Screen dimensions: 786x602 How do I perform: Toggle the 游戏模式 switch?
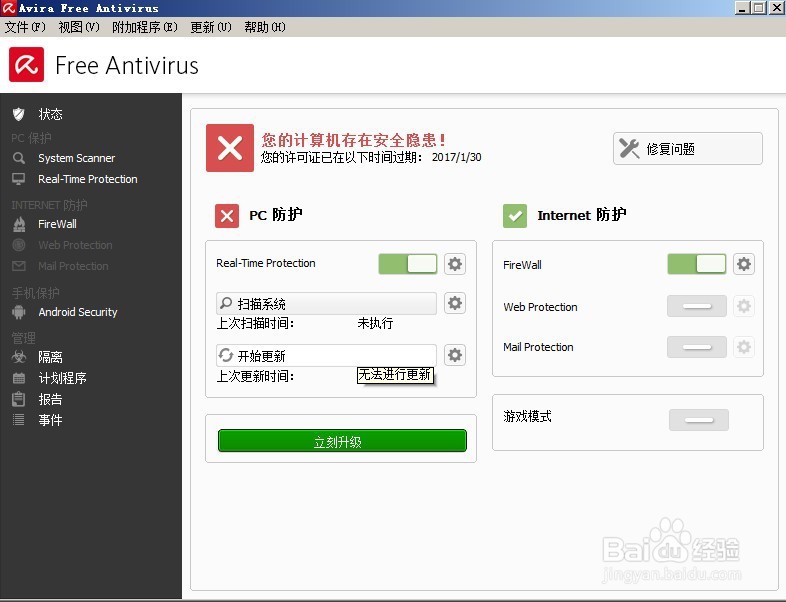699,420
